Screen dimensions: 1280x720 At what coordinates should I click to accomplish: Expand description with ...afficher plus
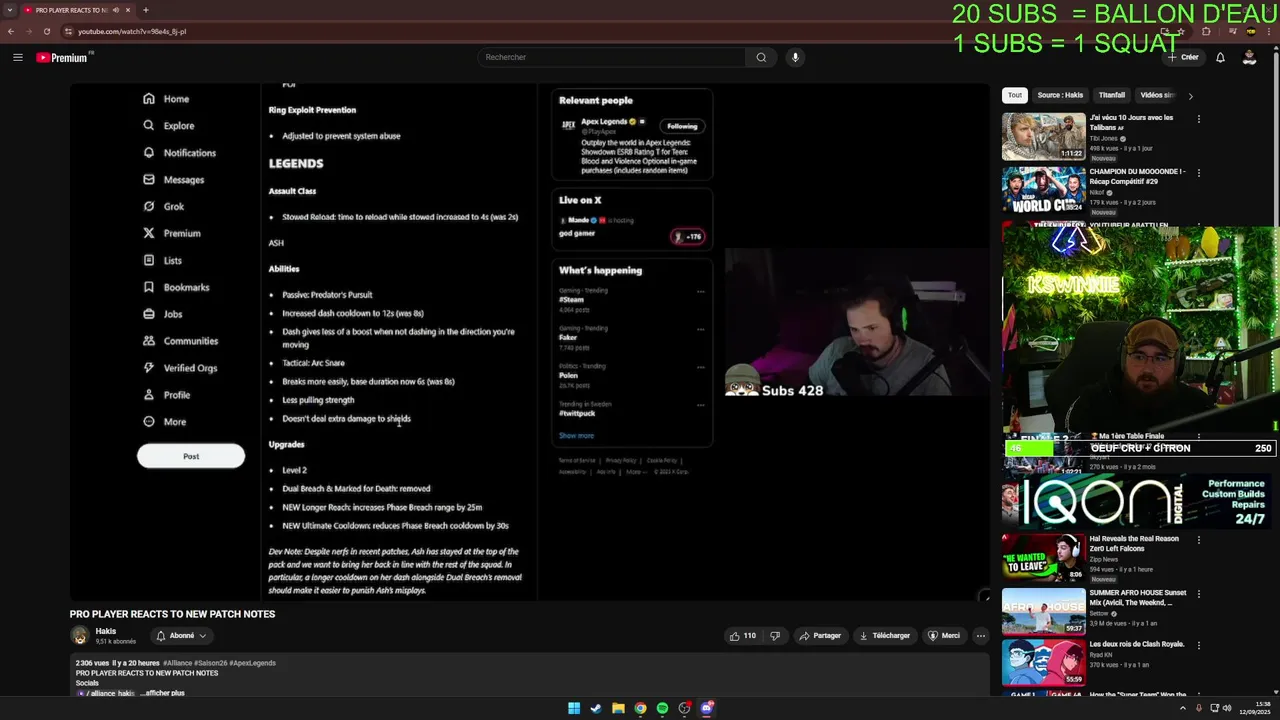(162, 693)
